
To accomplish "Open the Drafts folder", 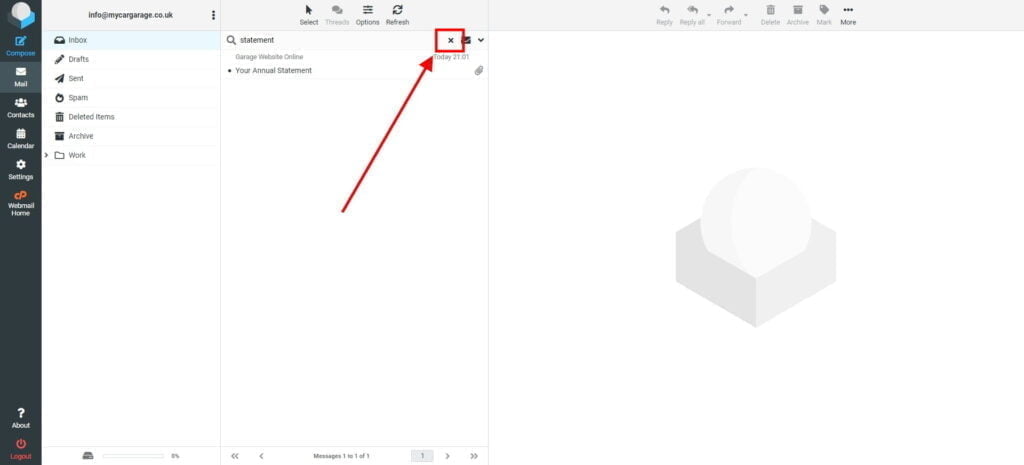I will pos(131,59).
